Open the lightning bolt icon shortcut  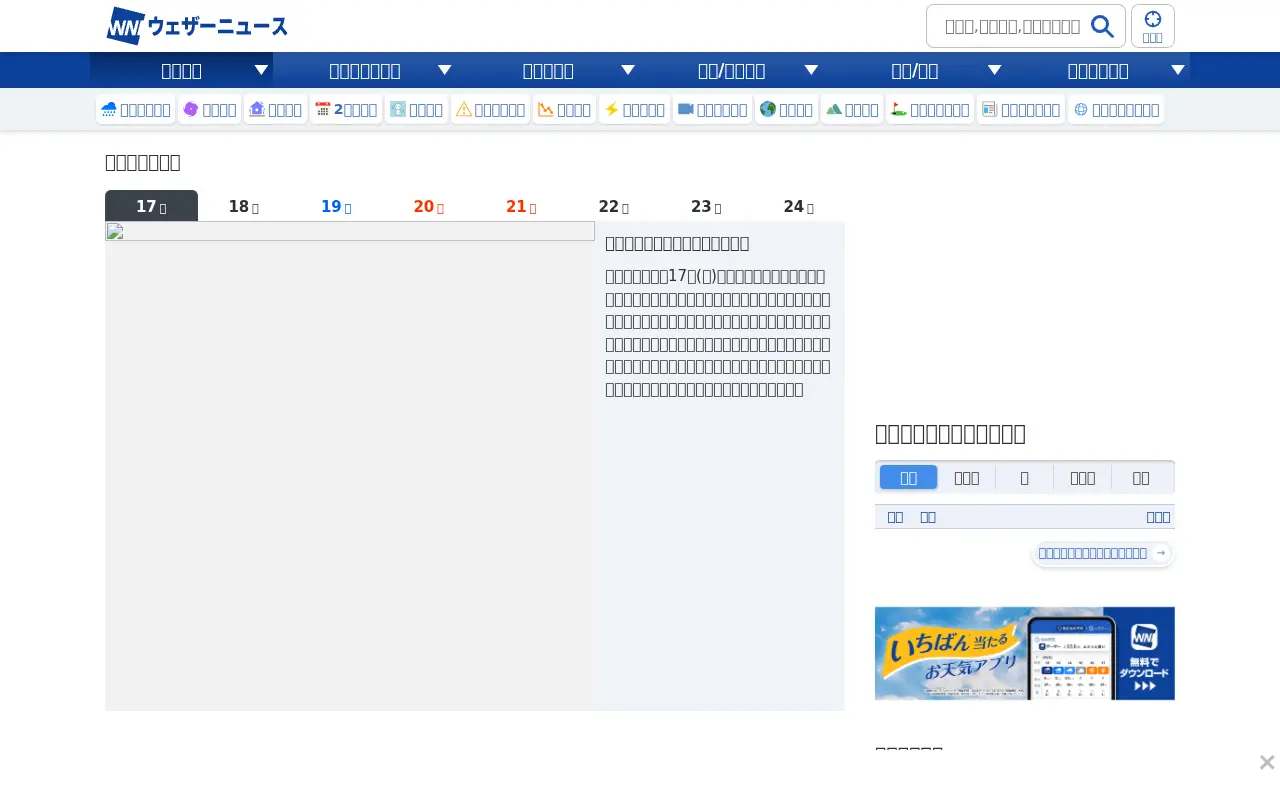point(635,110)
